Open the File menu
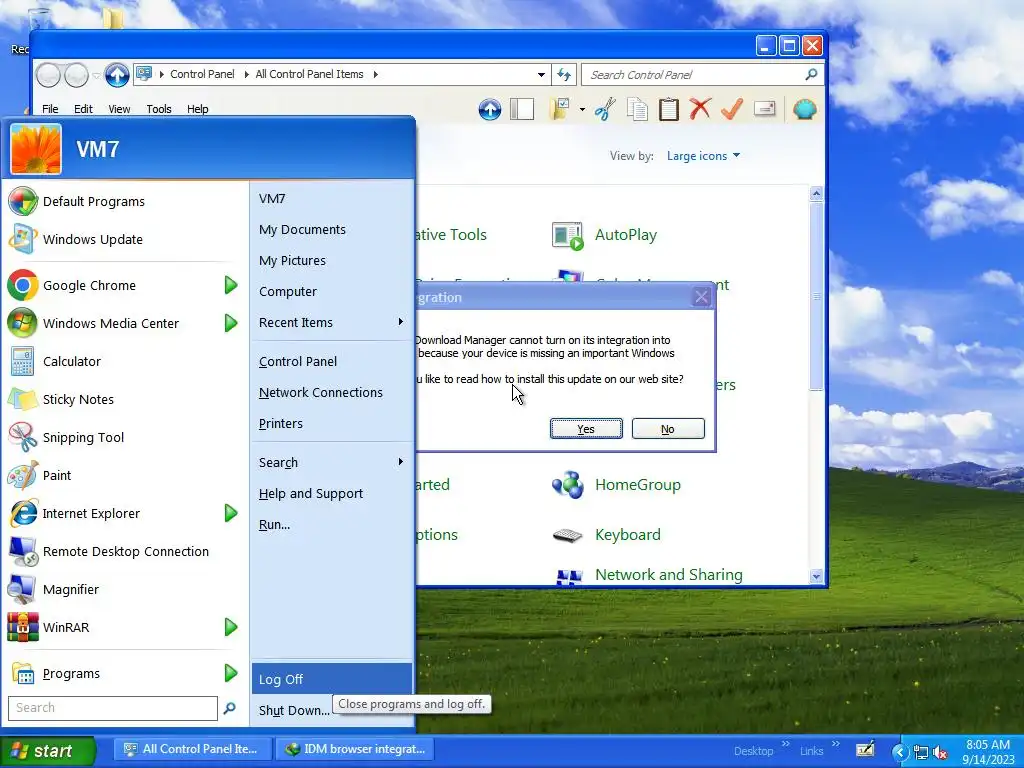1024x768 pixels. [x=50, y=109]
